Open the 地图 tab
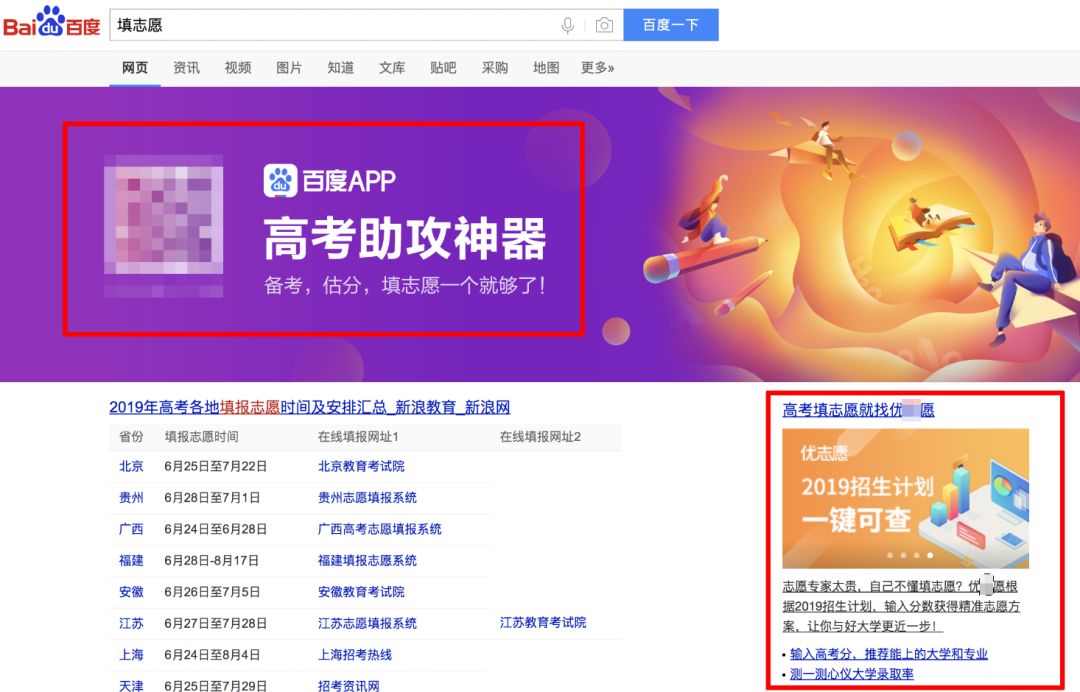 (x=546, y=67)
